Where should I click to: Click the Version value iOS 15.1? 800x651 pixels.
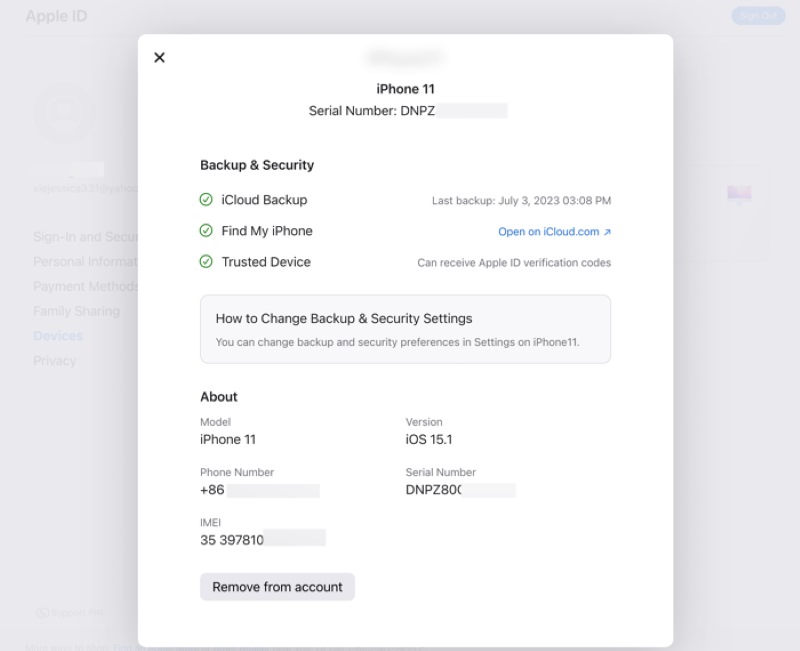[x=429, y=439]
